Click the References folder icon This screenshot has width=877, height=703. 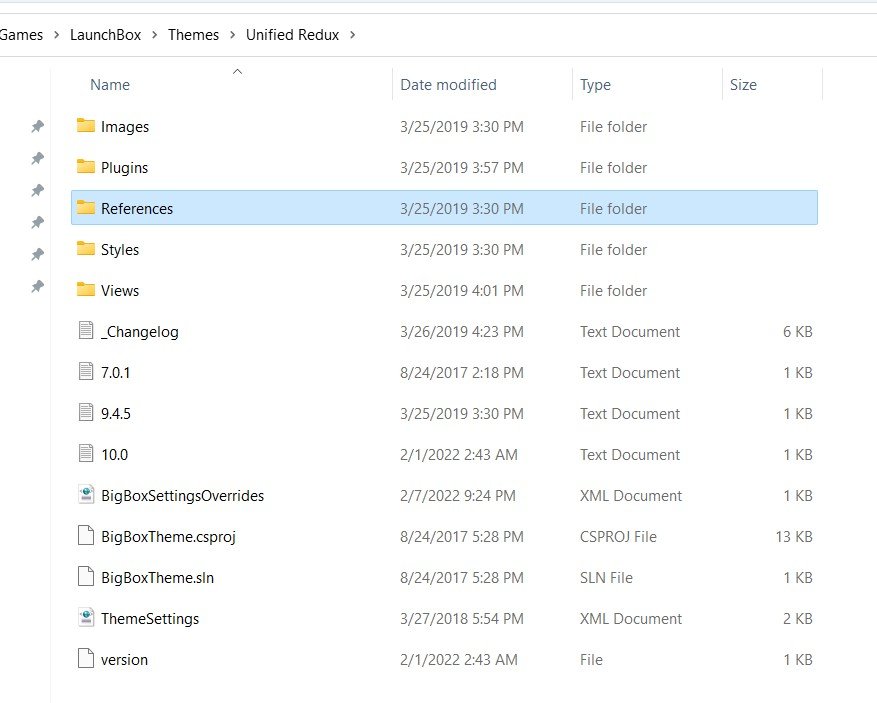(x=86, y=207)
